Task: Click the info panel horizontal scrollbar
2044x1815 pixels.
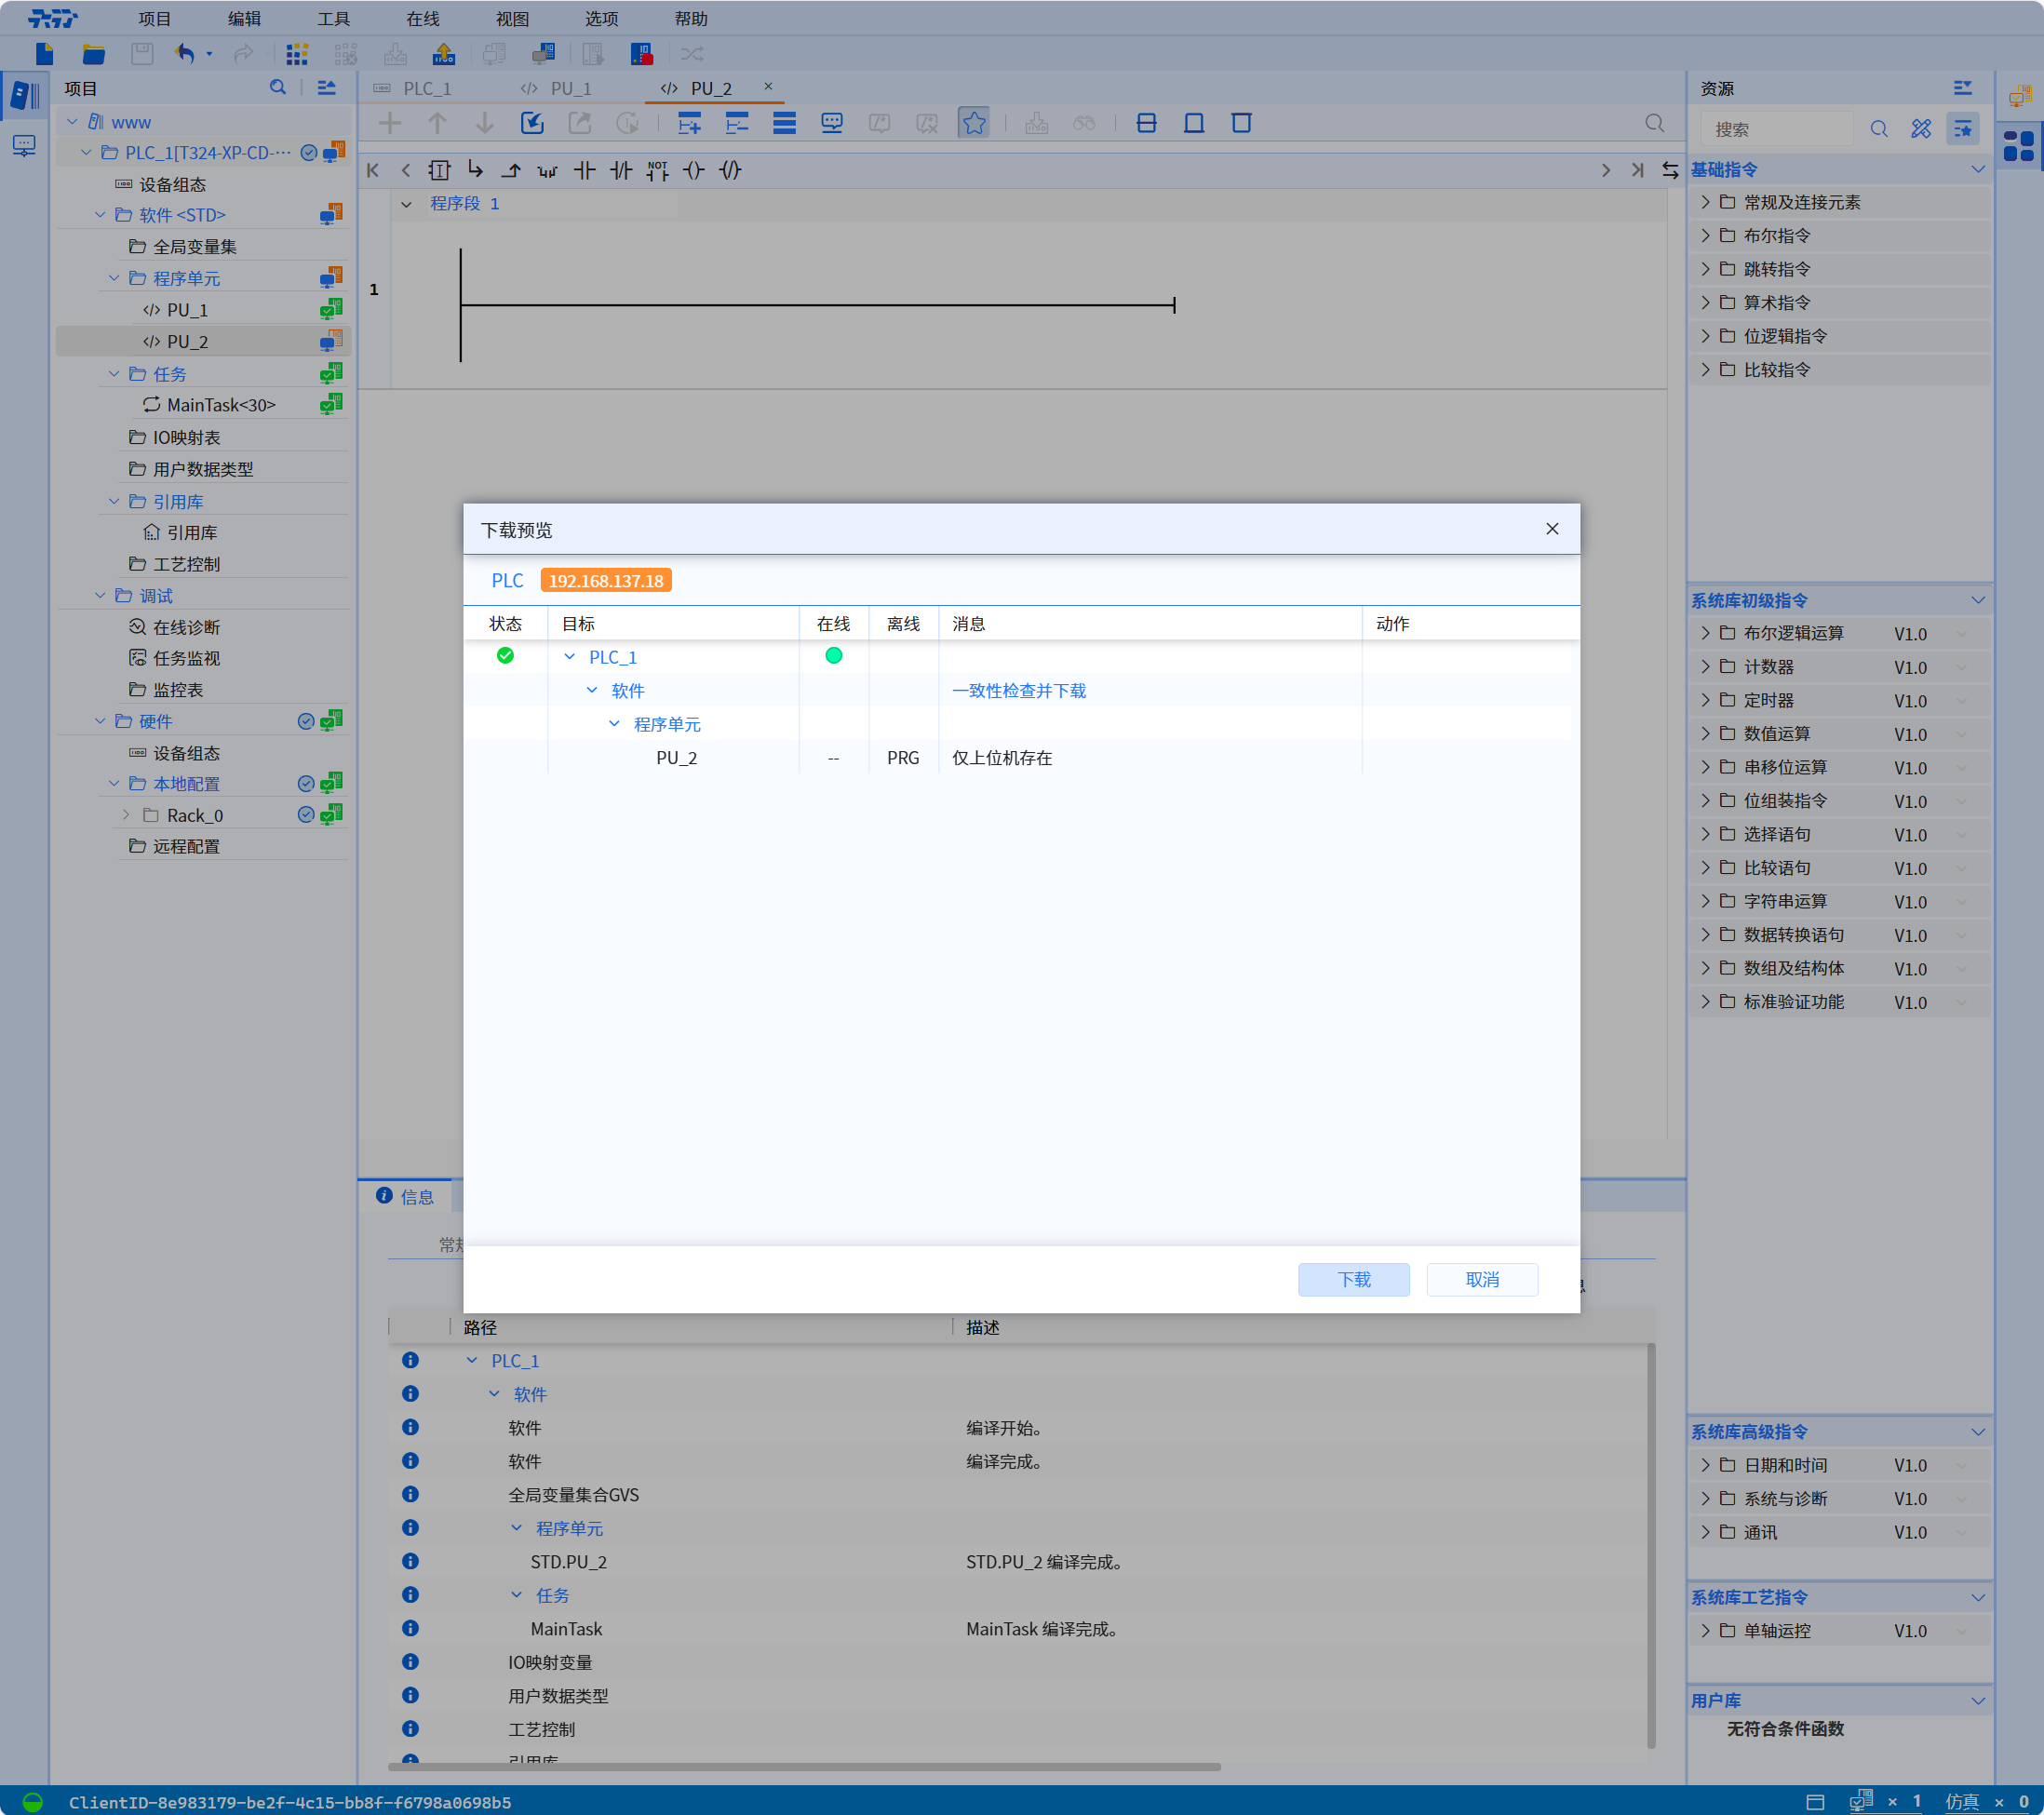Action: (x=803, y=1767)
